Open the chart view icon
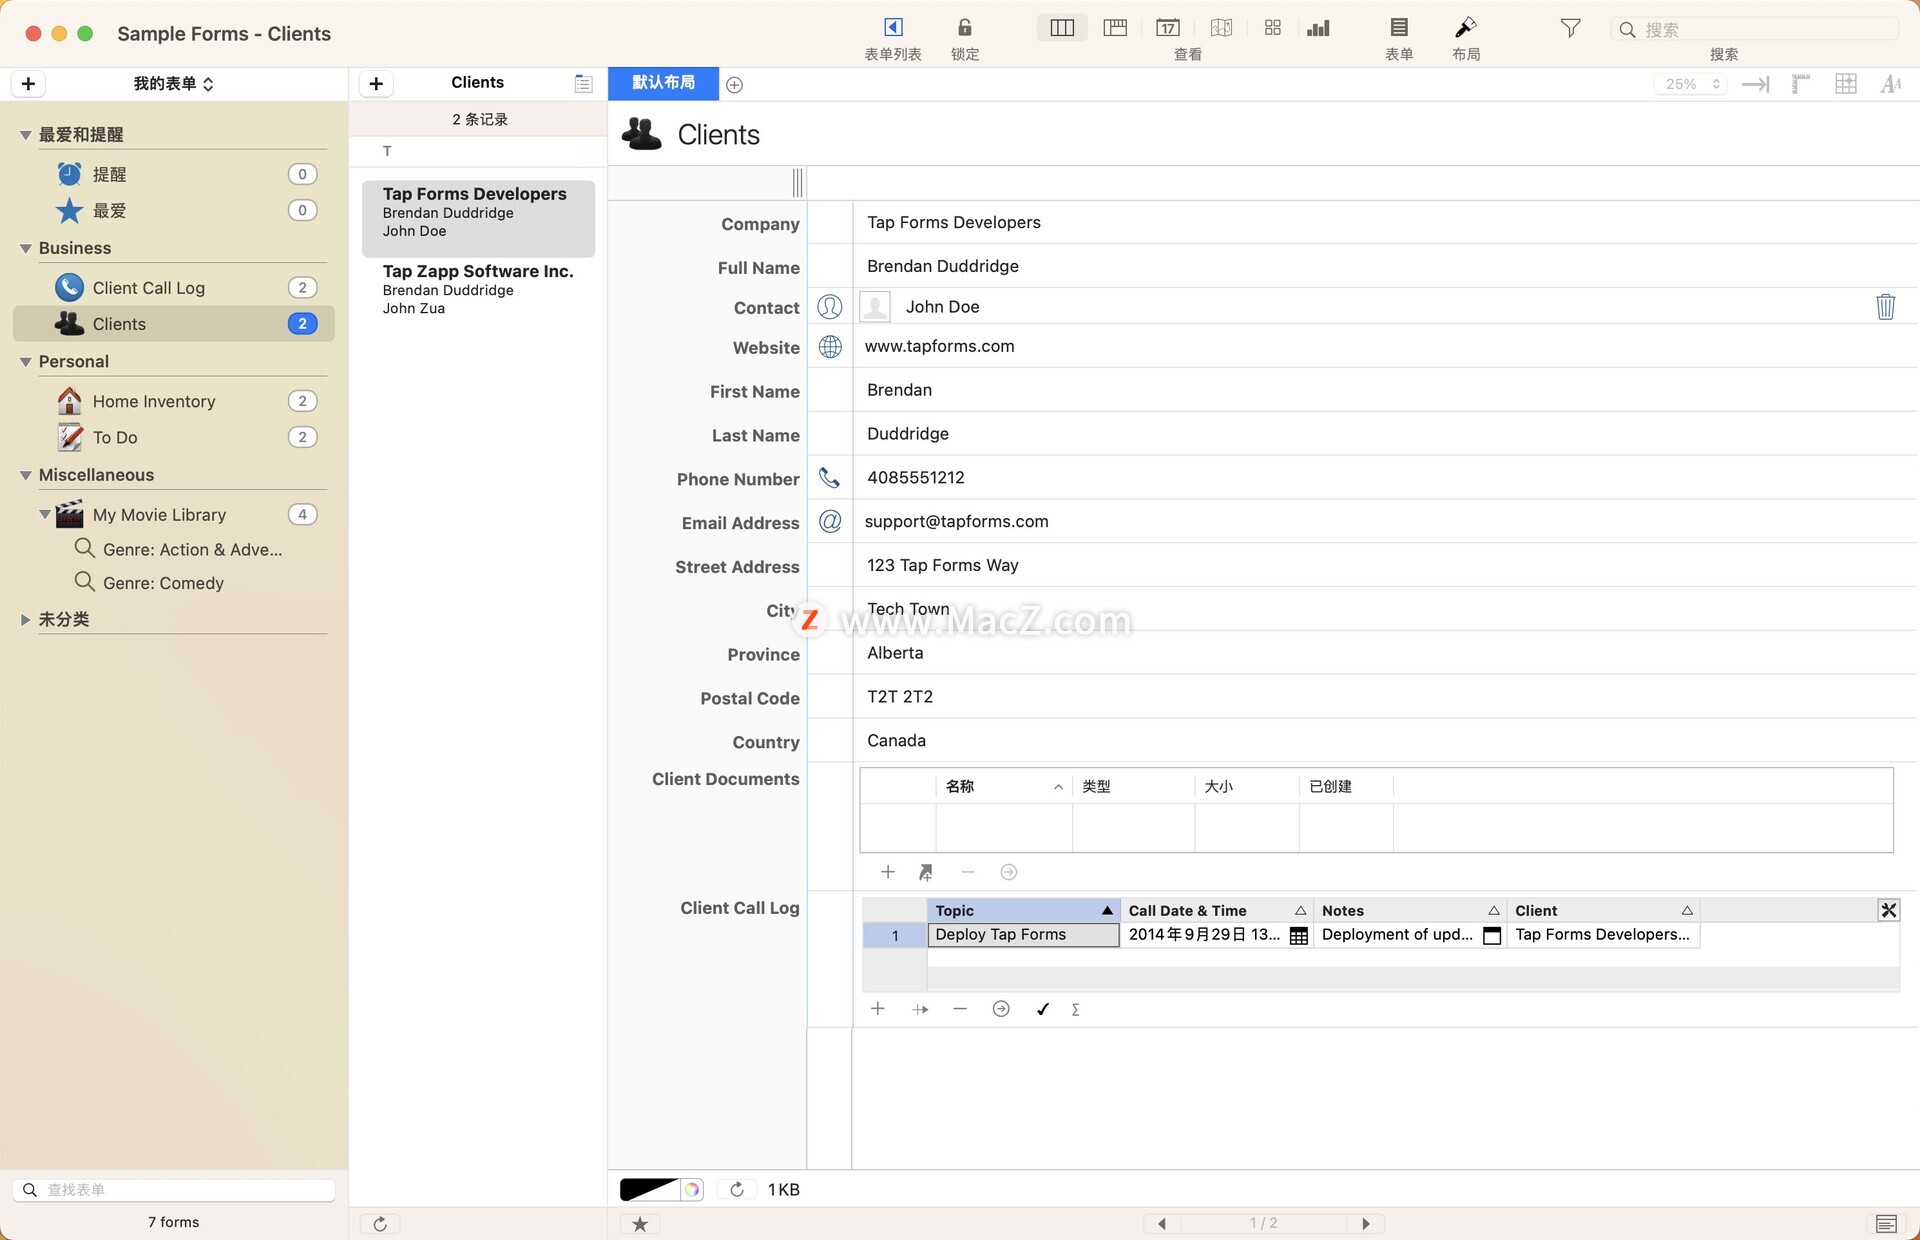The width and height of the screenshot is (1920, 1240). [x=1319, y=28]
